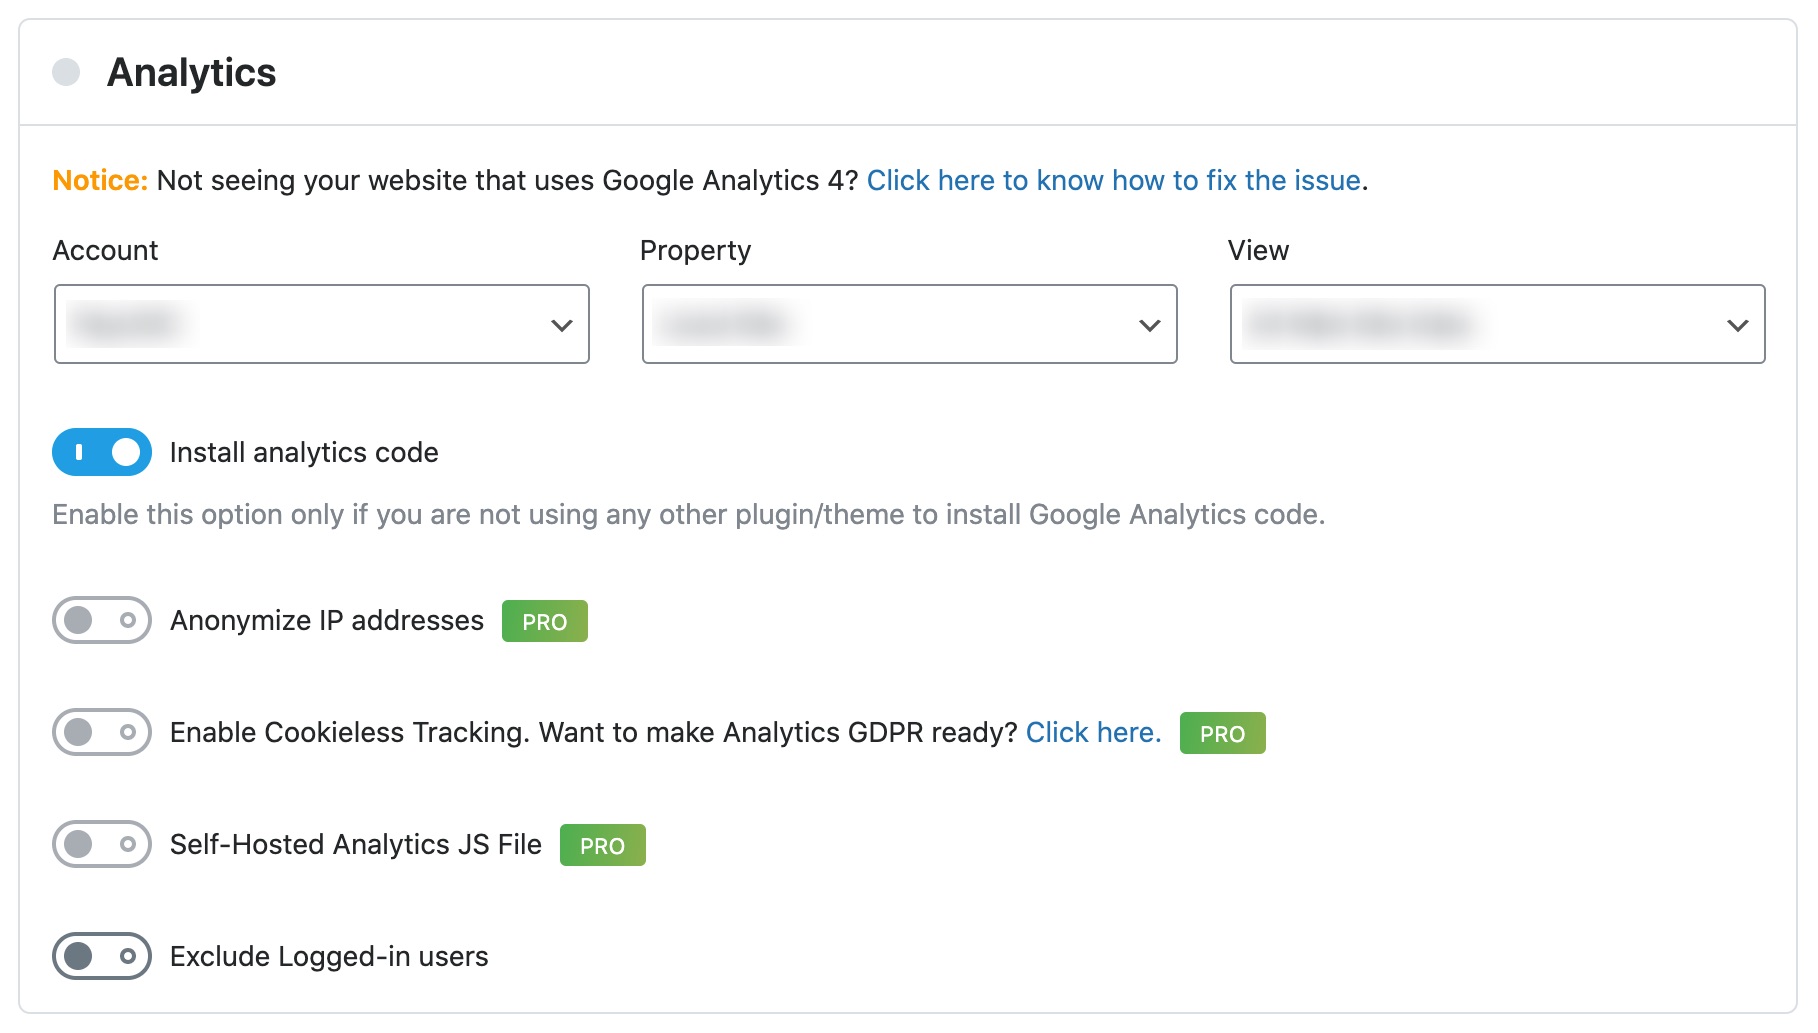Click PRO badge next to Self-Hosted Analytics JS File
Screen dimensions: 1818x1033
tap(603, 845)
